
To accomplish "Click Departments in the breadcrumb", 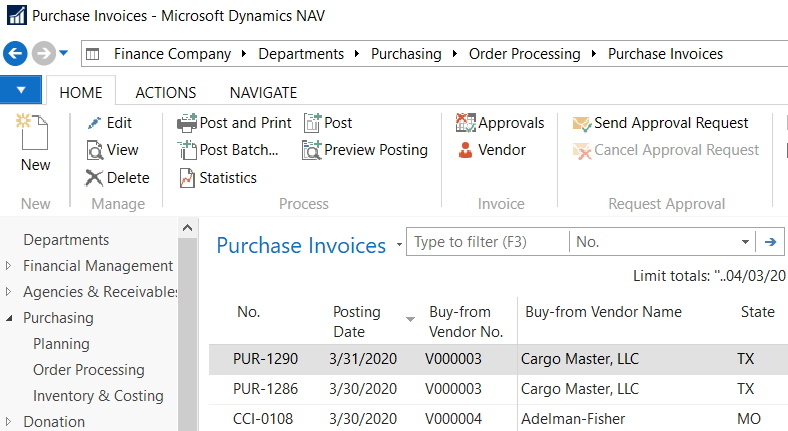I will (x=301, y=54).
